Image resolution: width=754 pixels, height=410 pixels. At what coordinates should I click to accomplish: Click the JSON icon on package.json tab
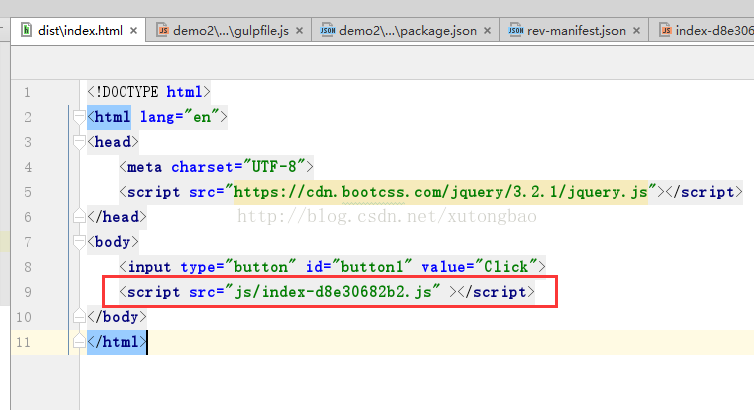click(x=328, y=30)
